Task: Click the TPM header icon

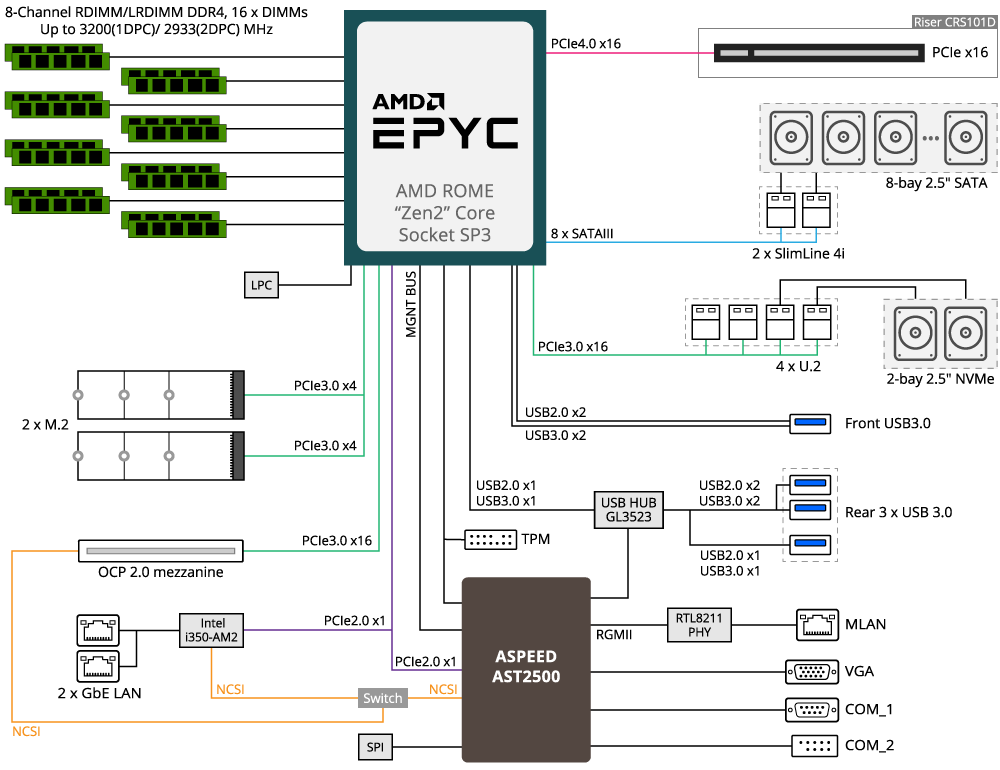Action: [x=490, y=540]
